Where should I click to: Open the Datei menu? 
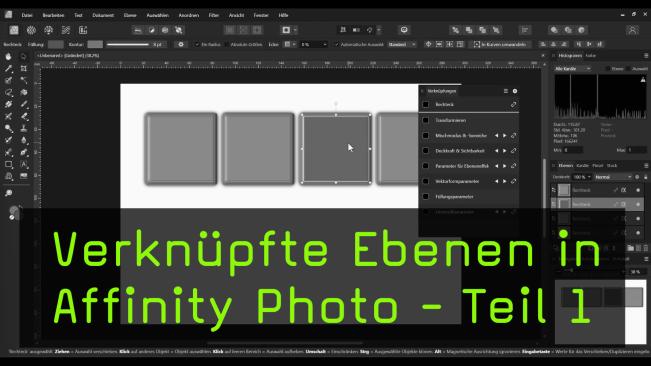coord(27,15)
